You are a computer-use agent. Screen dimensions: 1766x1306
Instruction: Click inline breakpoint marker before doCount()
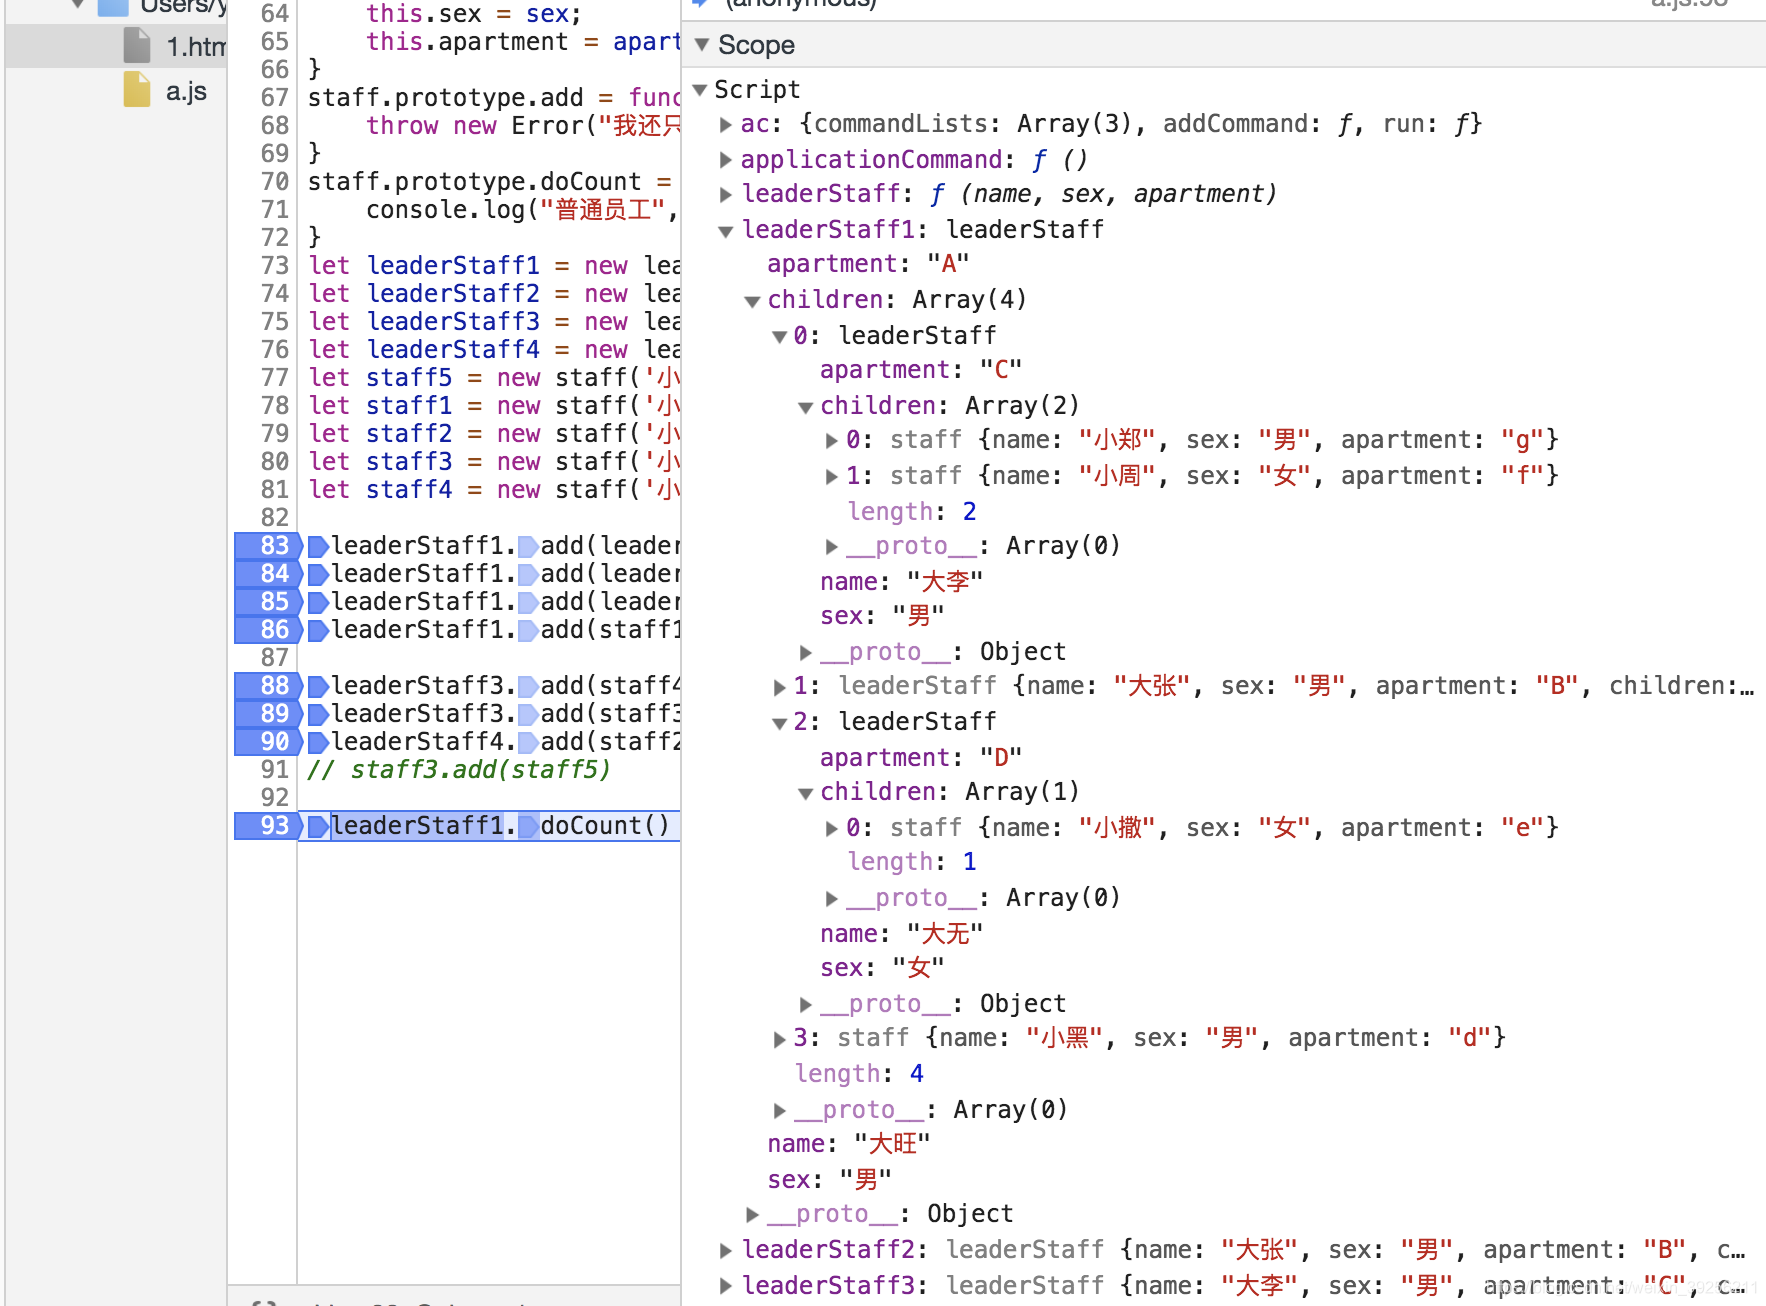pos(529,827)
